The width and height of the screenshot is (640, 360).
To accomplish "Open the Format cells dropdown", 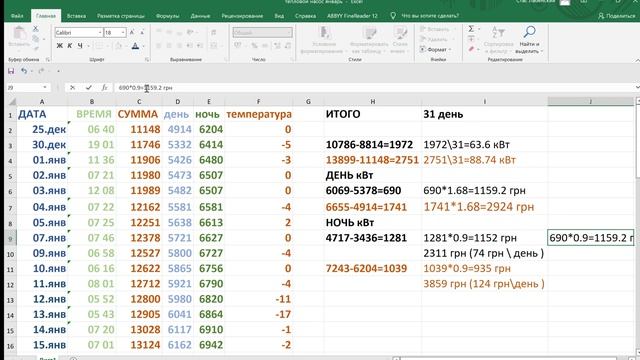I will pos(436,49).
